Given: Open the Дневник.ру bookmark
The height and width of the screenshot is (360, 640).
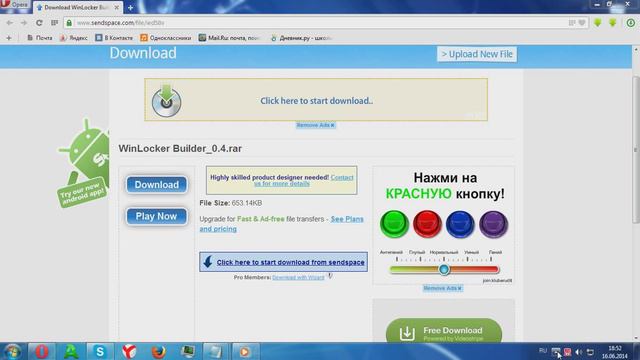Looking at the screenshot, I should click(x=301, y=38).
